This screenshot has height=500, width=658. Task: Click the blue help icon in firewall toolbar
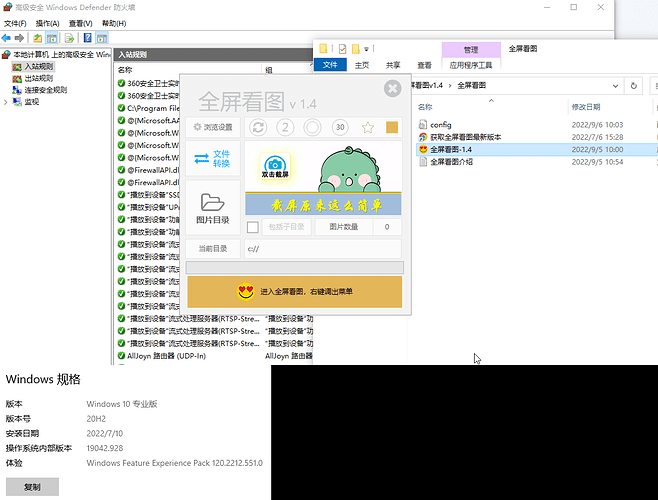coord(87,38)
